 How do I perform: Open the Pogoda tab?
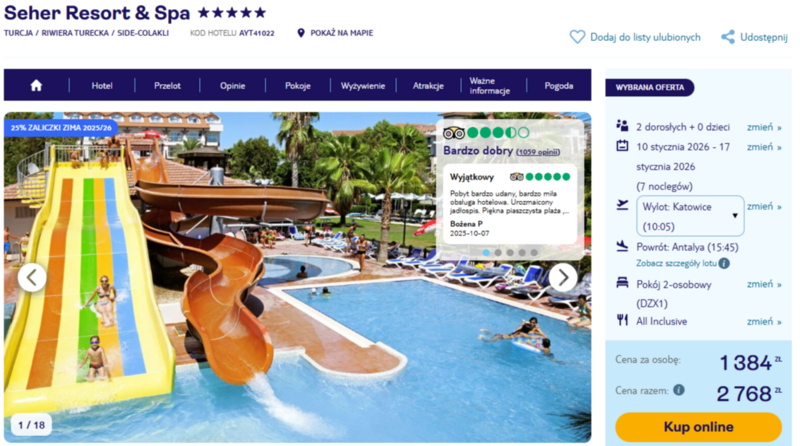[x=559, y=86]
